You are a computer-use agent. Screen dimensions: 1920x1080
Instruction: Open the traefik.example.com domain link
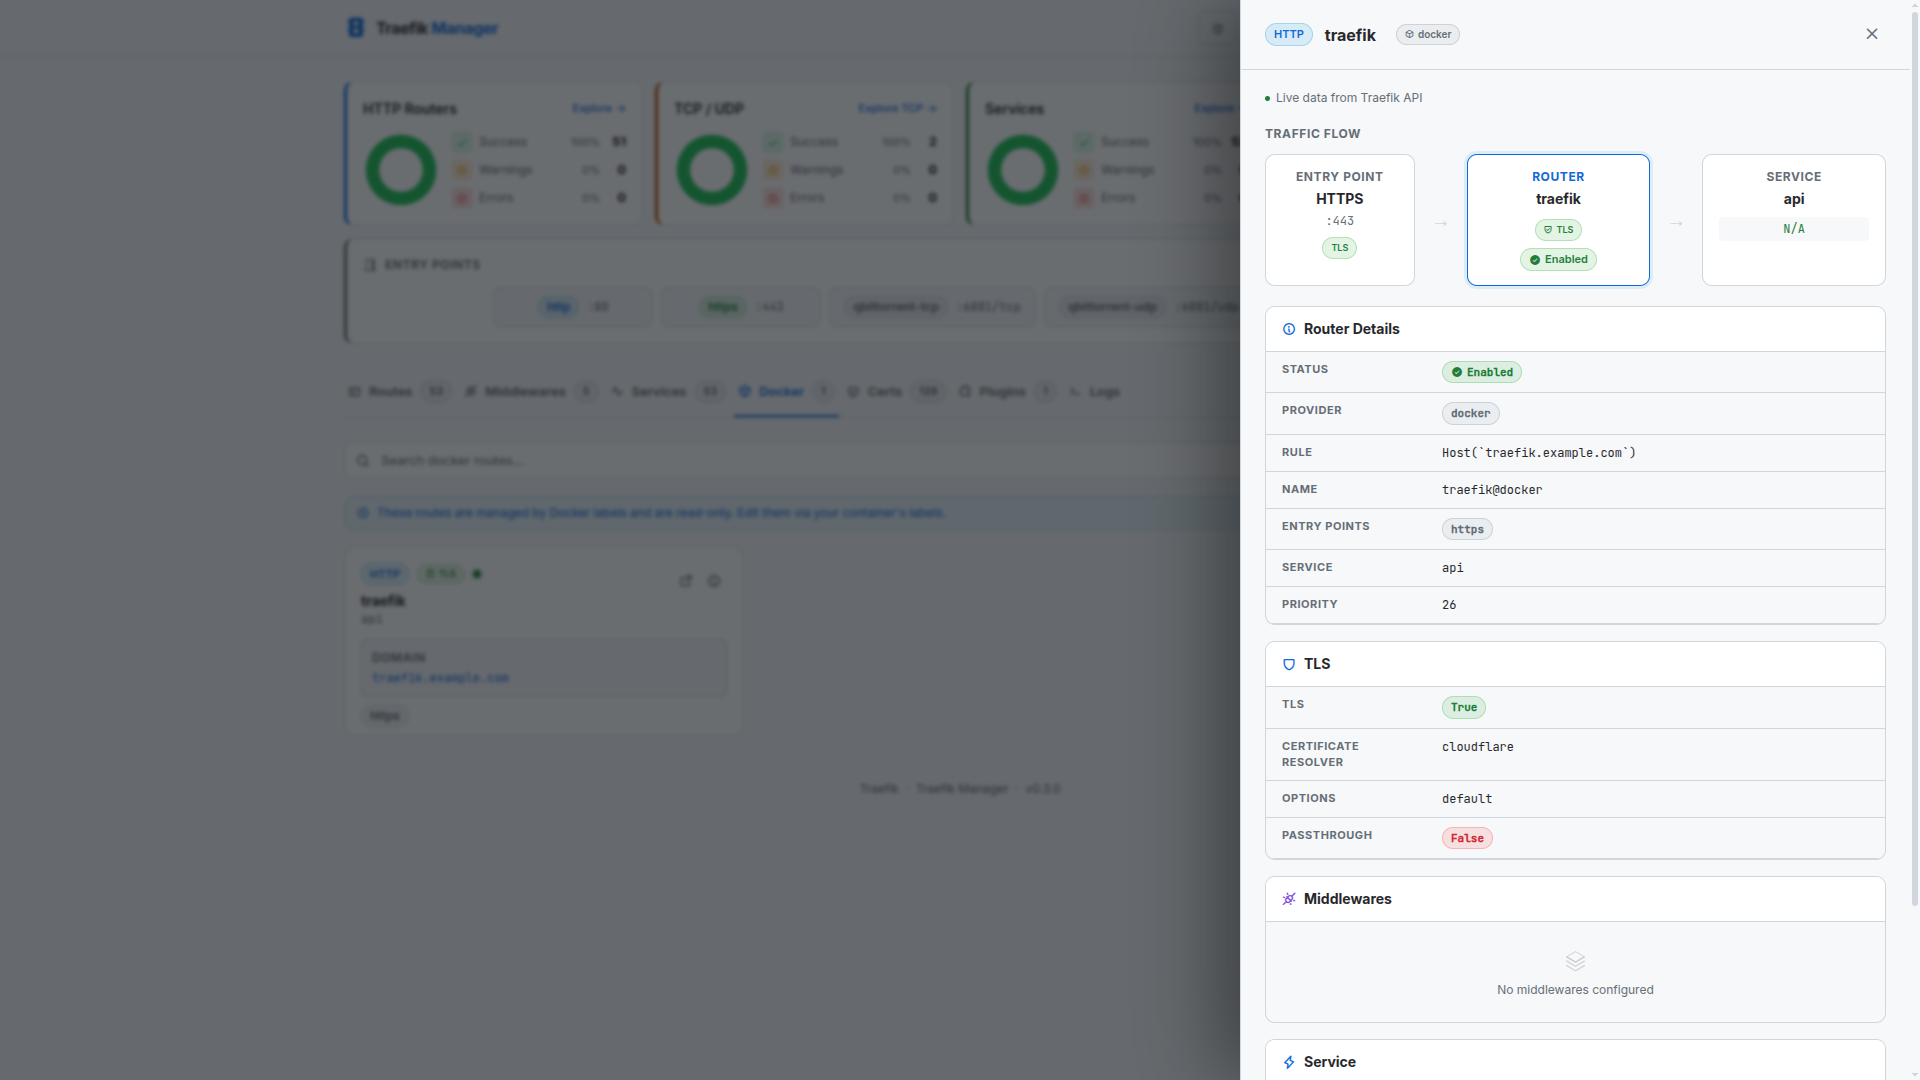[440, 677]
